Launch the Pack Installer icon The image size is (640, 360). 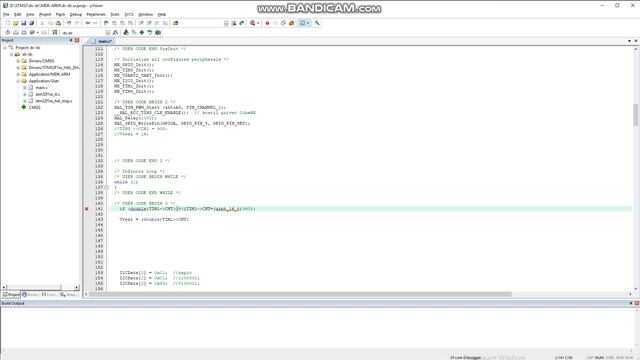pyautogui.click(x=158, y=32)
